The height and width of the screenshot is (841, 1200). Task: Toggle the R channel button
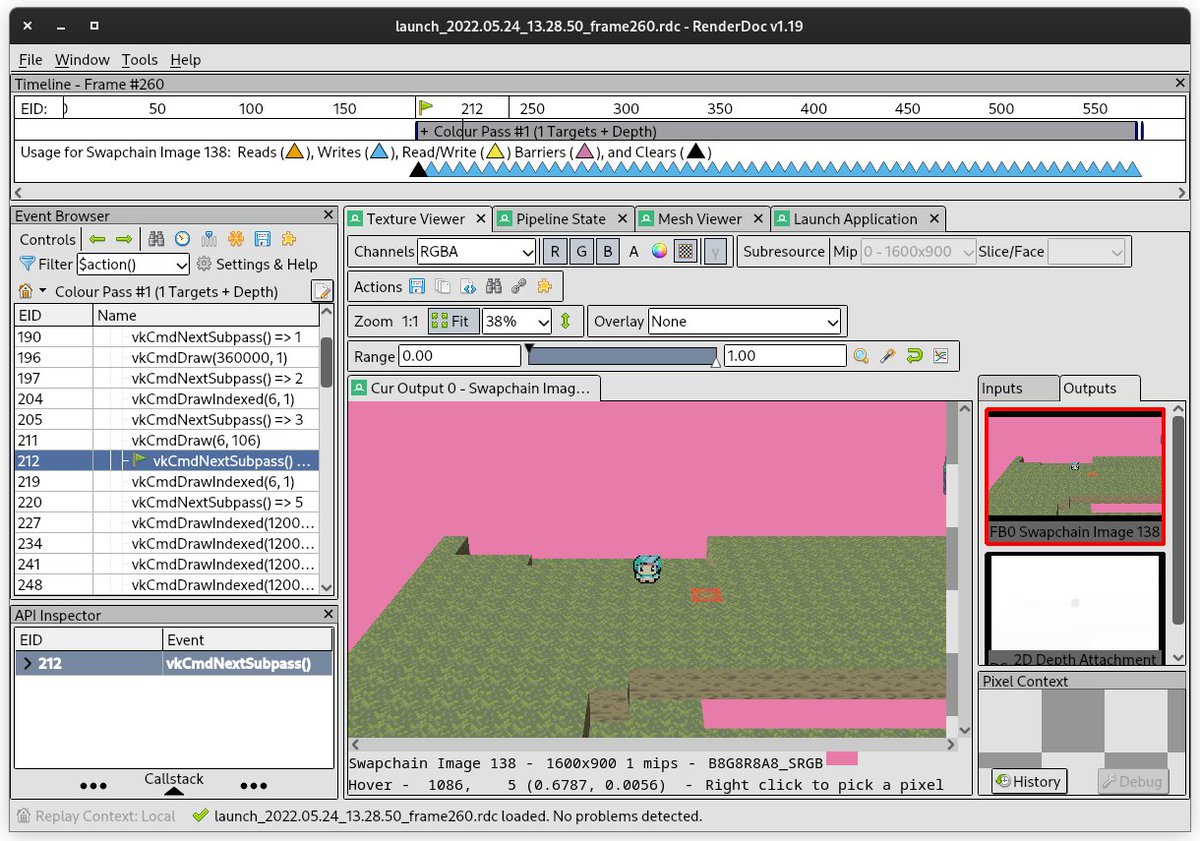pyautogui.click(x=555, y=251)
